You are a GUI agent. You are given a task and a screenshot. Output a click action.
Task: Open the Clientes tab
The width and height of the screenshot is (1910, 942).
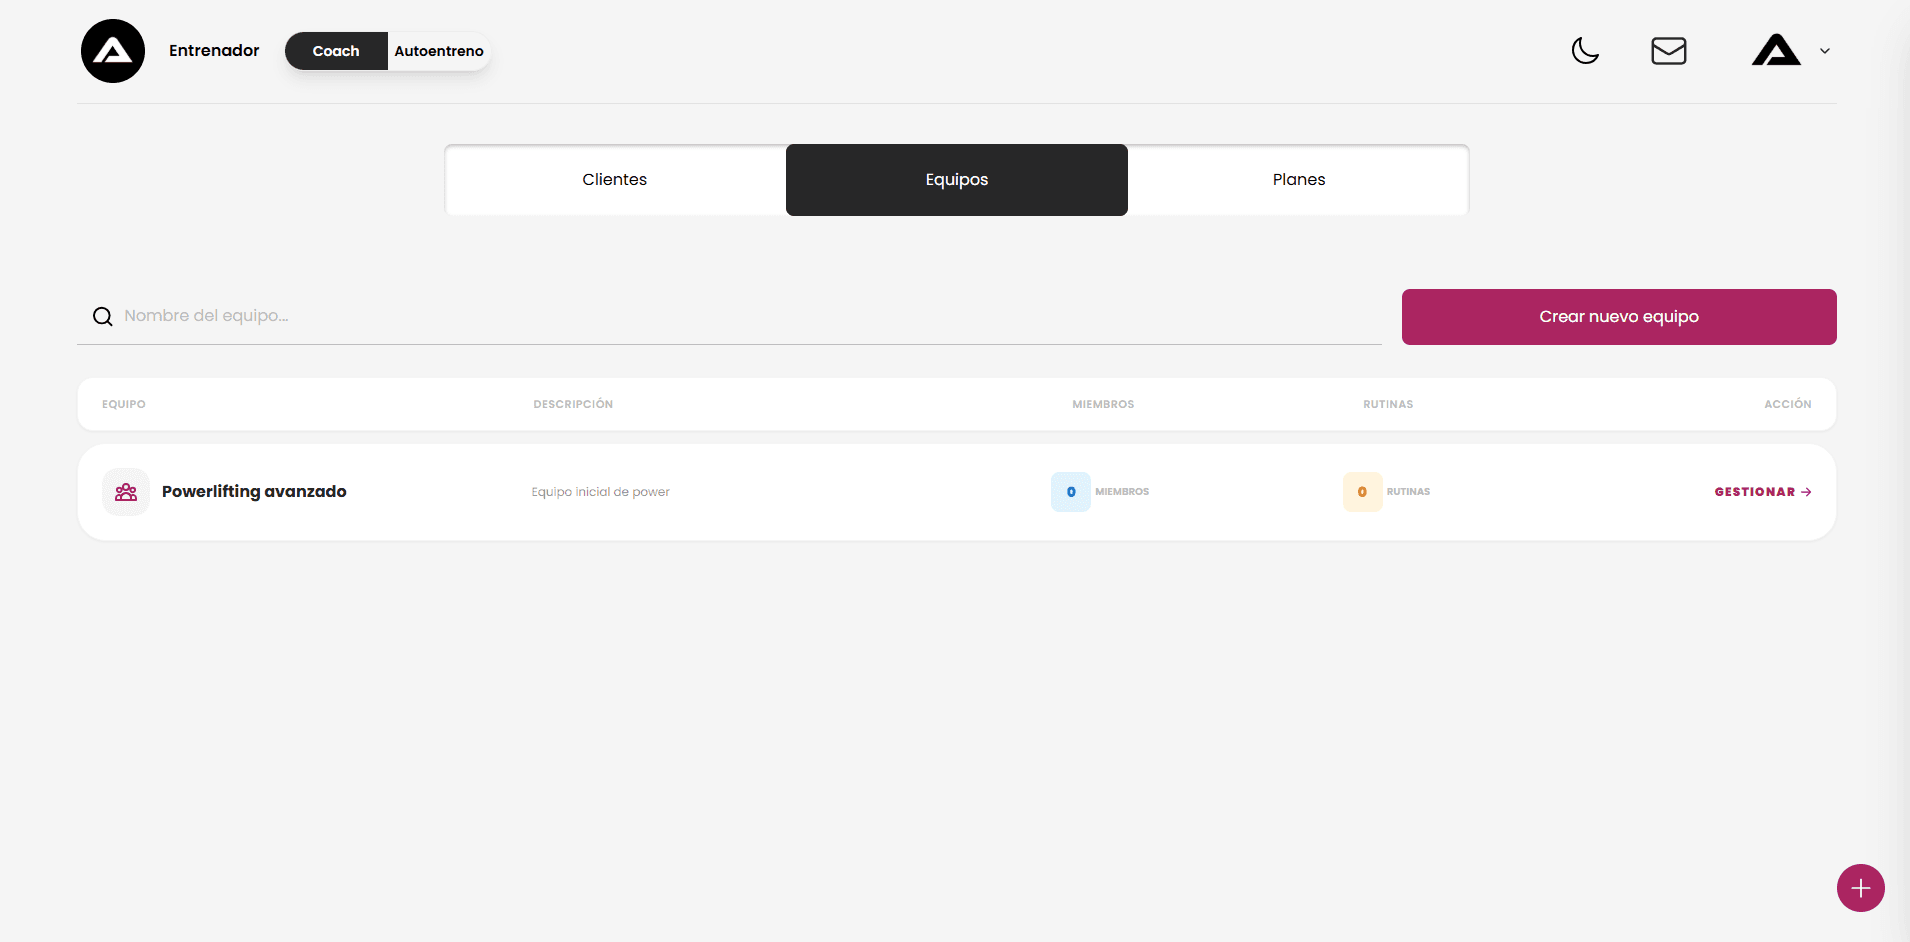[615, 180]
